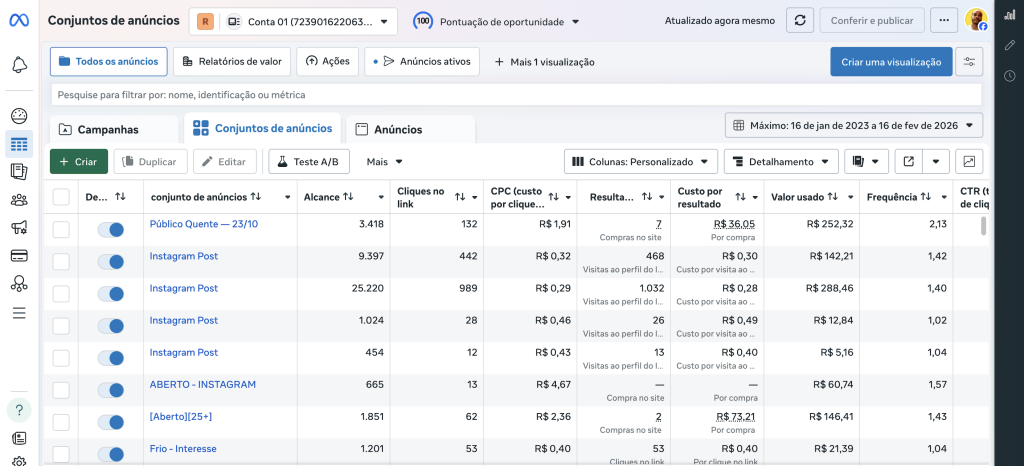Open the billing card icon in sidebar
Viewport: 1024px width, 466px height.
pos(19,255)
